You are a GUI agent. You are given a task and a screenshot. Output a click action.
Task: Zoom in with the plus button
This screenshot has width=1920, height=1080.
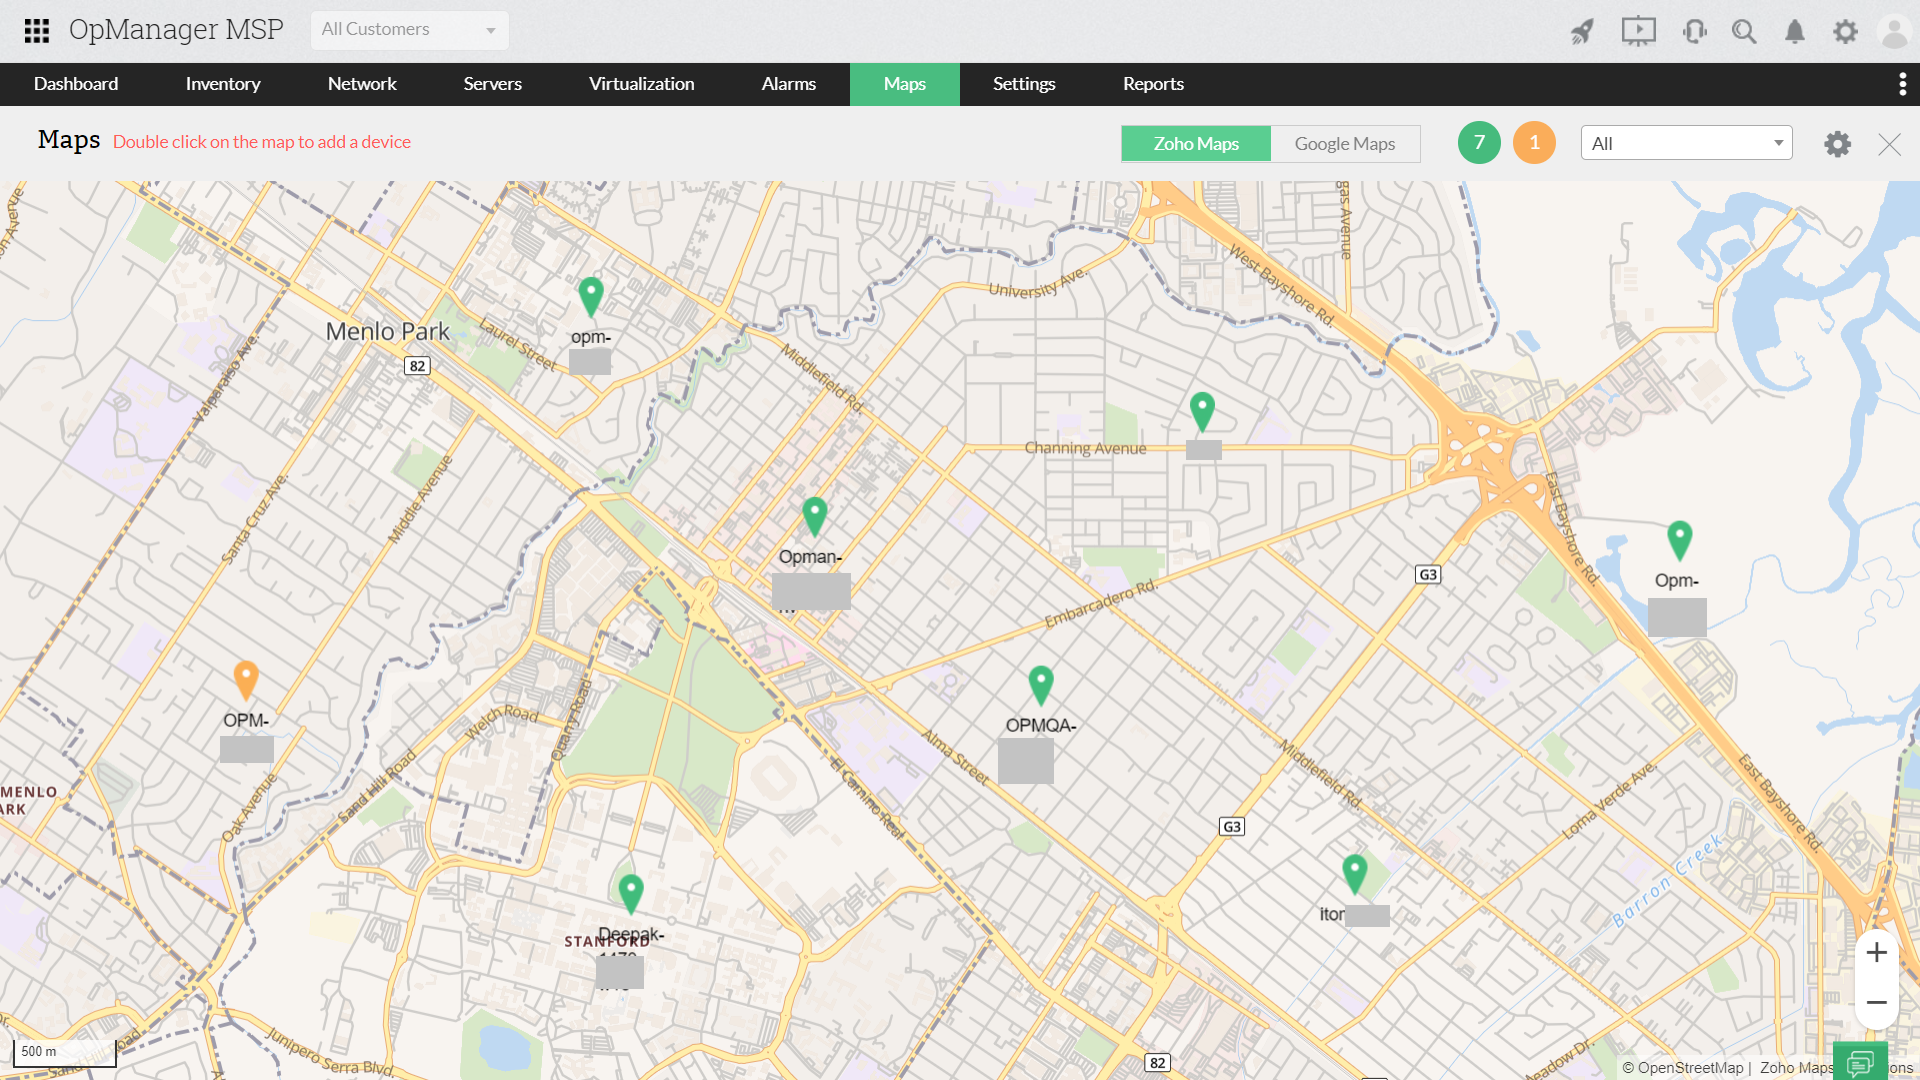(1876, 953)
